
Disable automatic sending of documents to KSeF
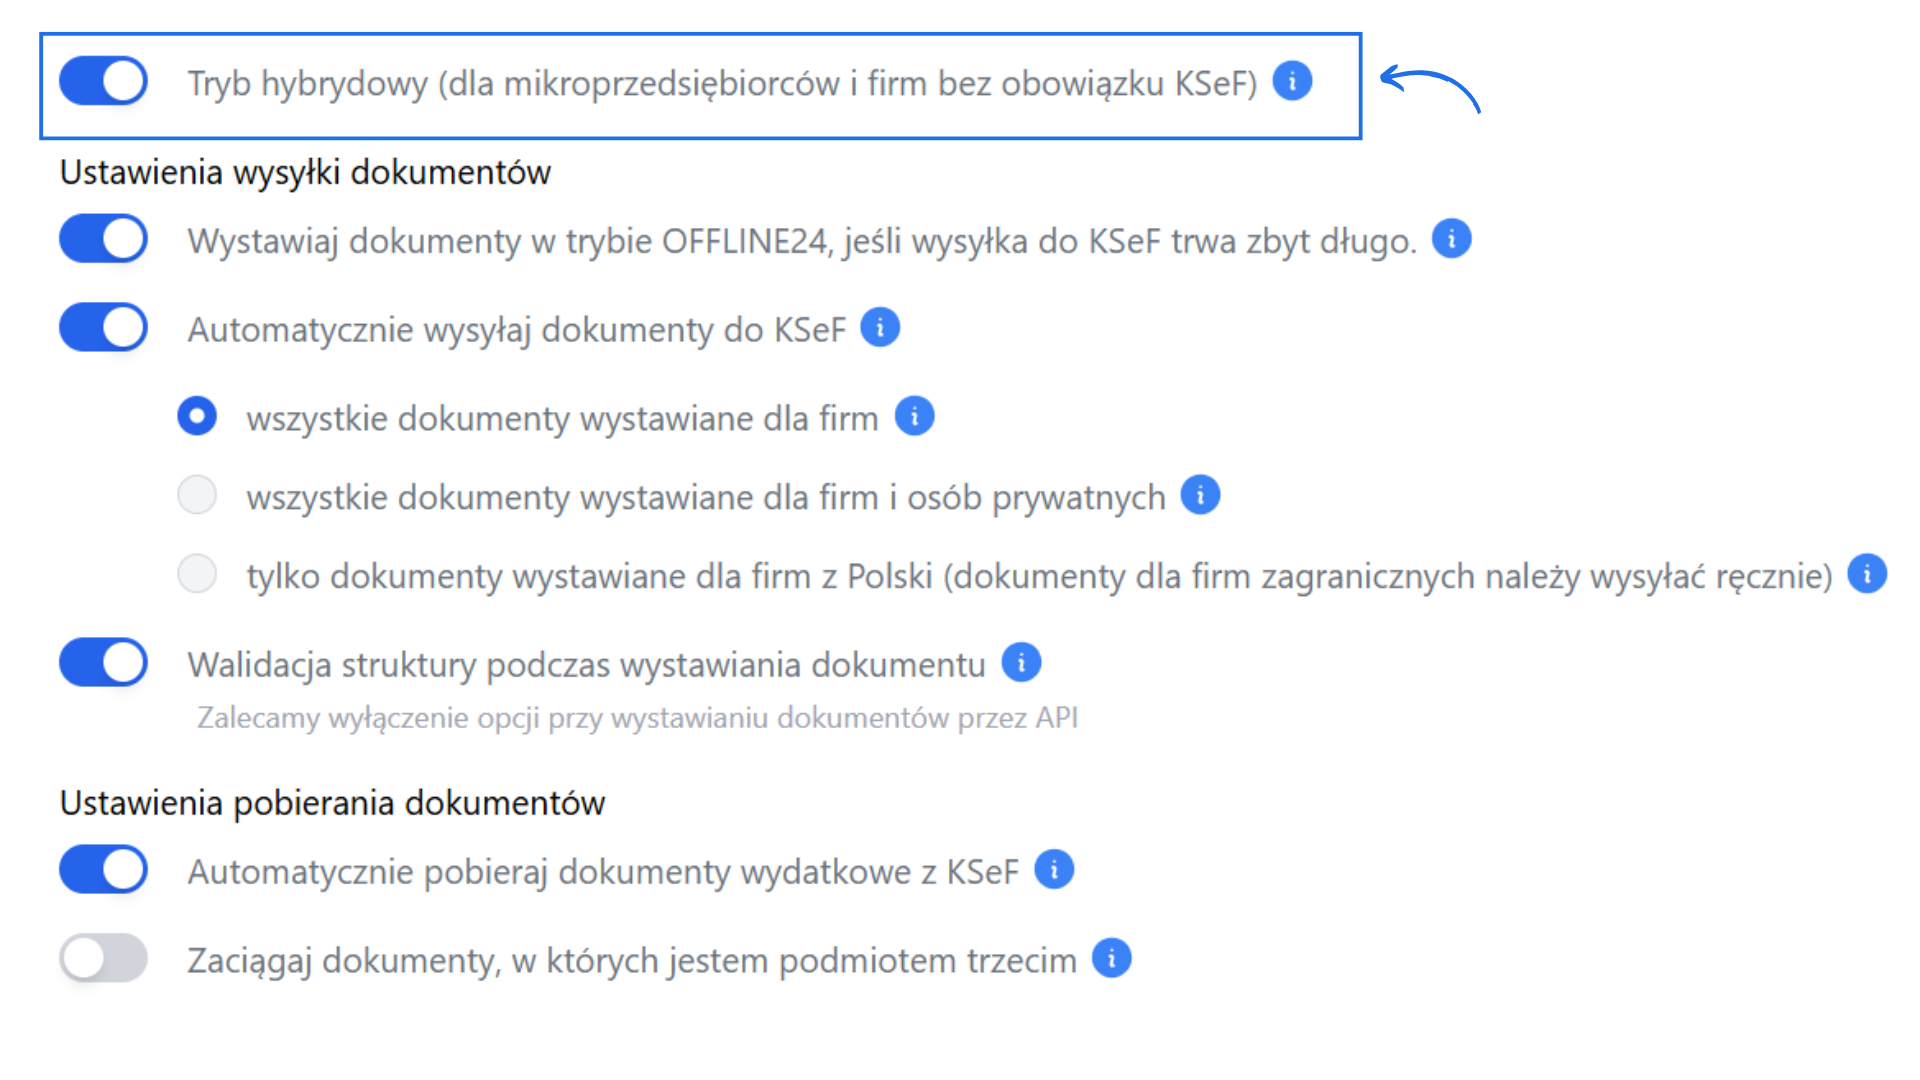pos(102,327)
